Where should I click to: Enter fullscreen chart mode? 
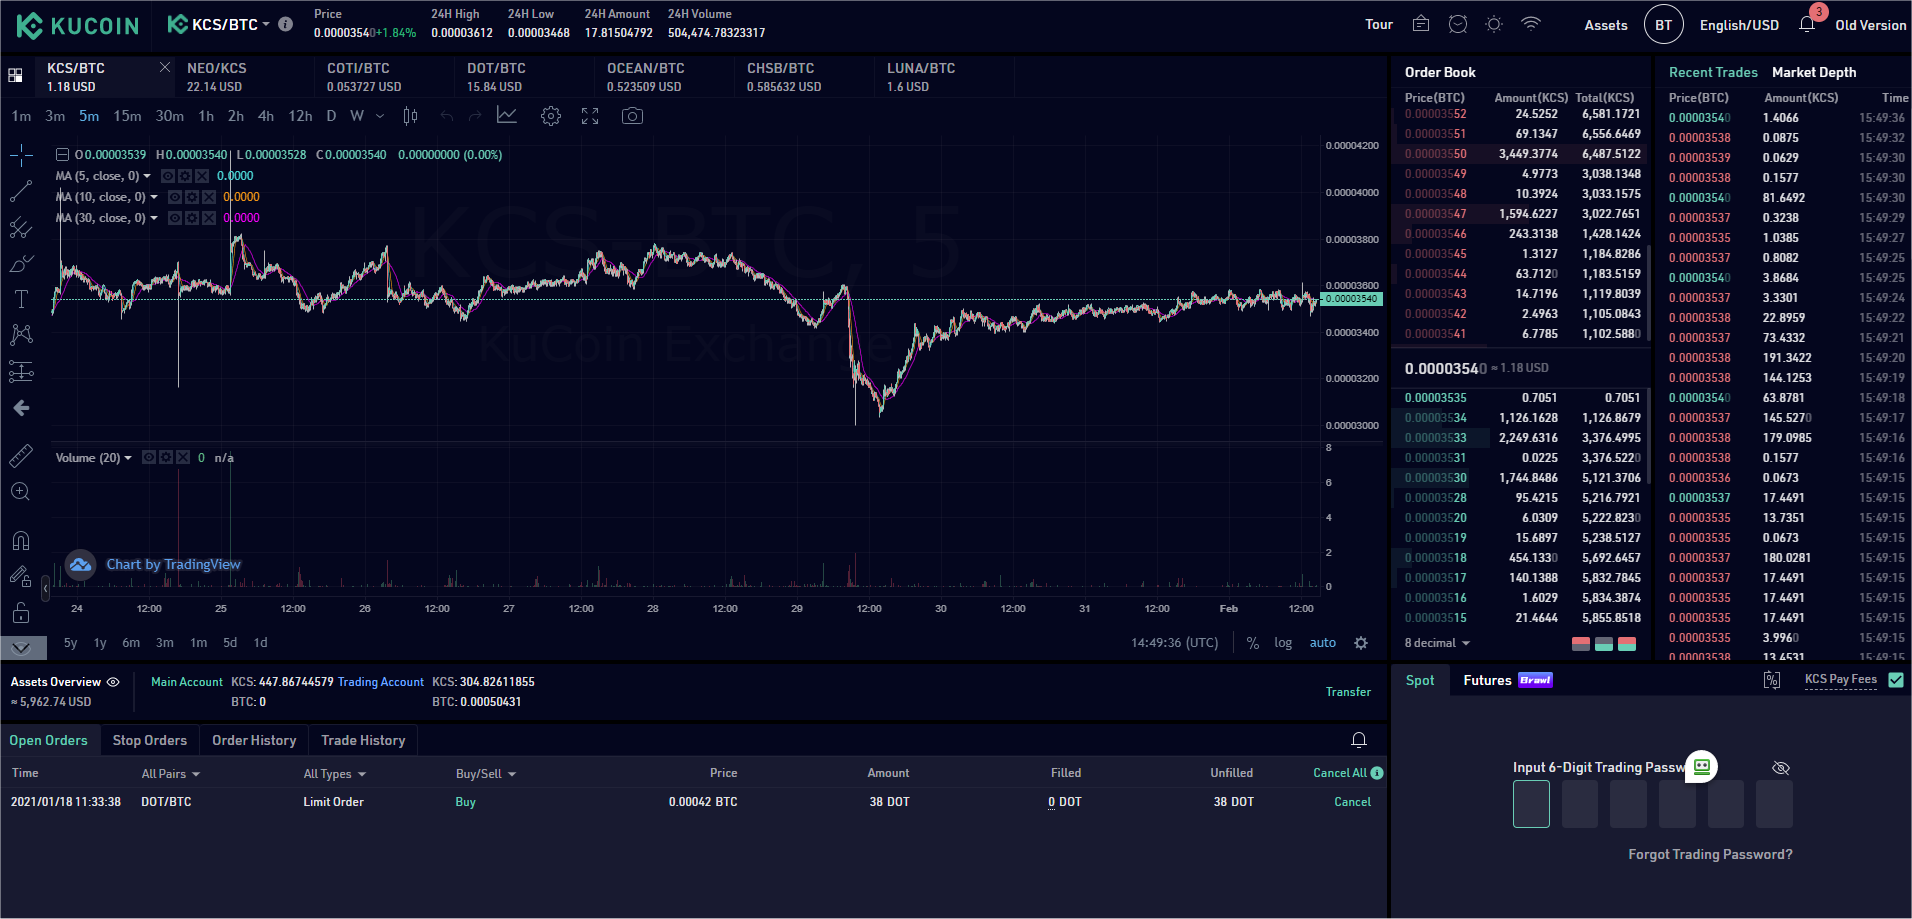tap(590, 116)
